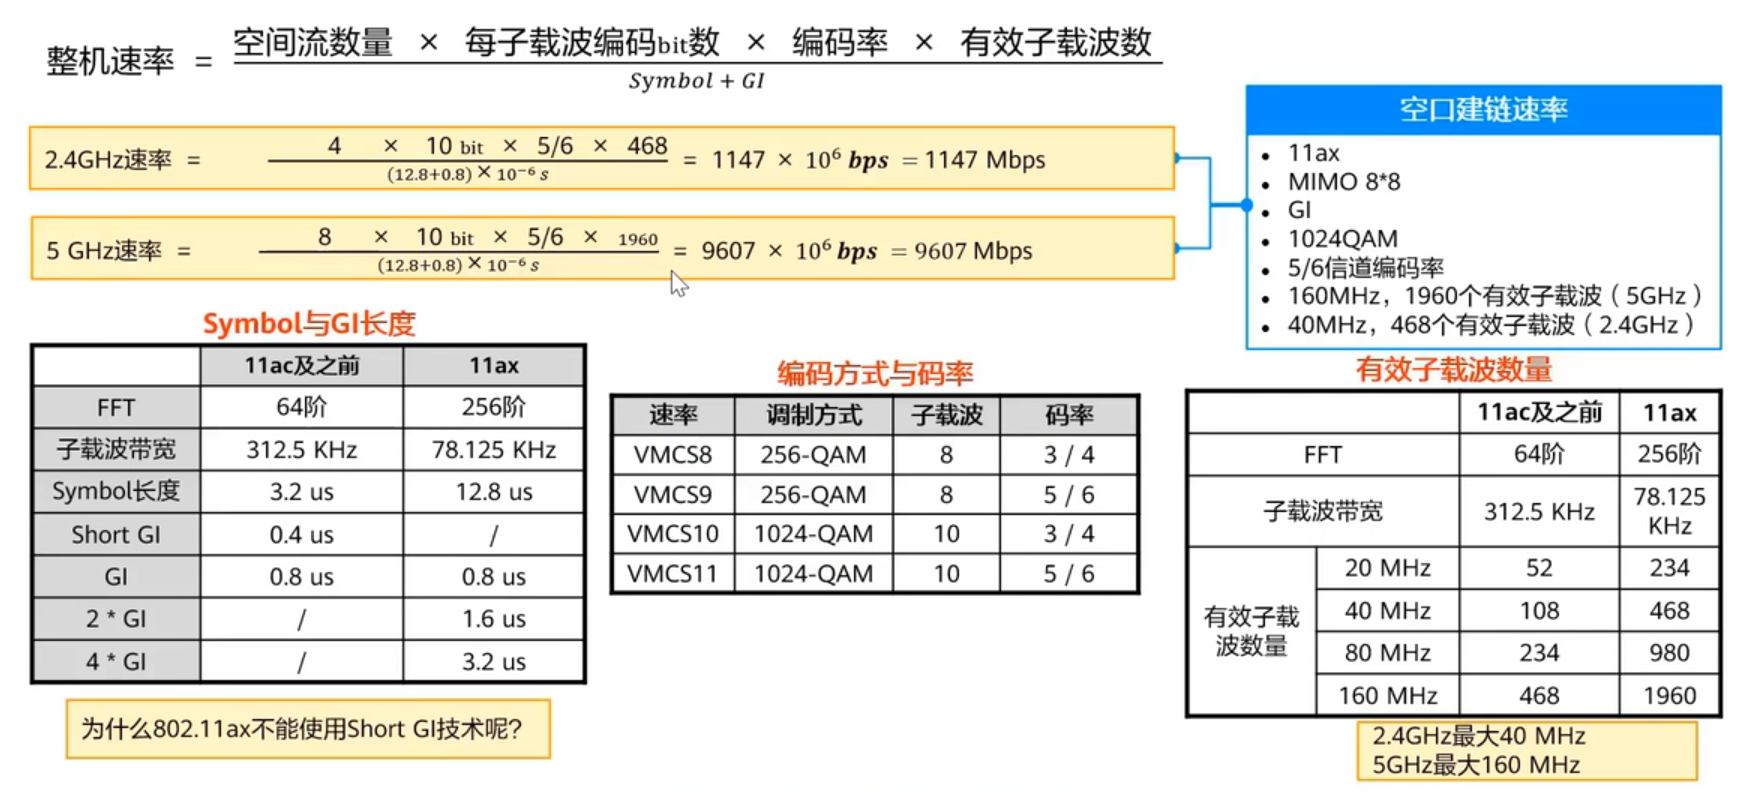Click the "Symbol长度" row header
Viewport: 1758px width, 792px height.
point(116,492)
